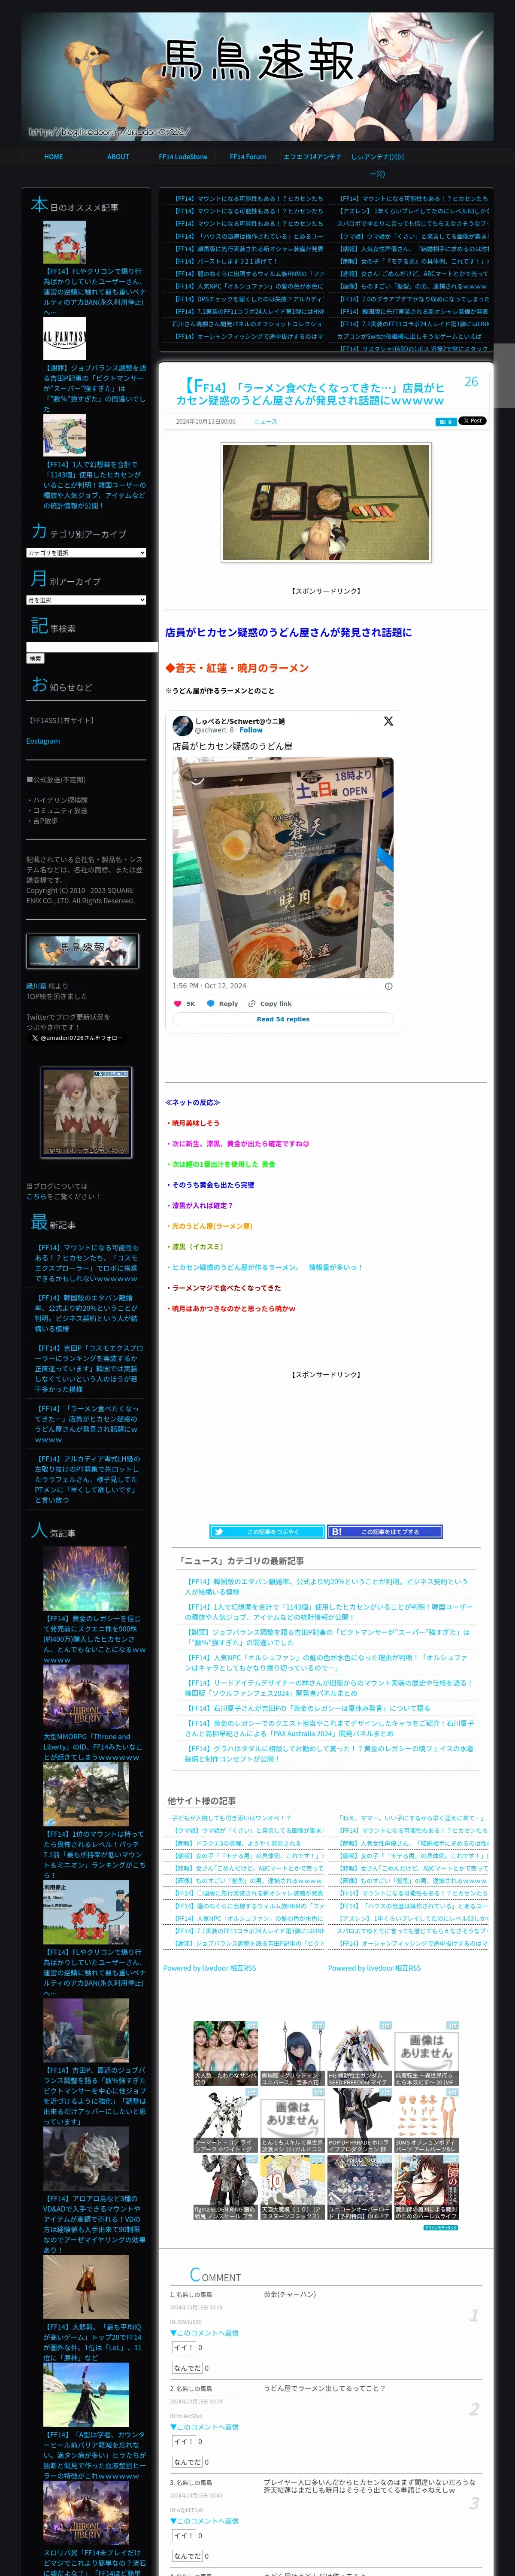Open the 月を選択 monthly archive dropdown

point(86,600)
